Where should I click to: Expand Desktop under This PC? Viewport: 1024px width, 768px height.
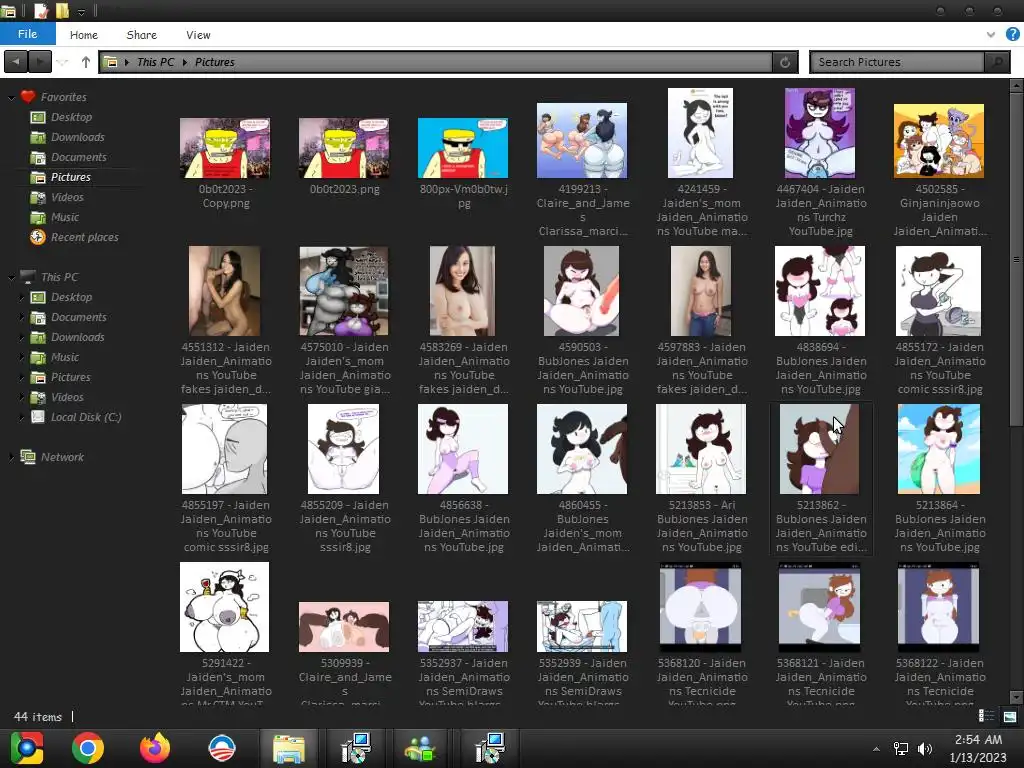pos(22,297)
